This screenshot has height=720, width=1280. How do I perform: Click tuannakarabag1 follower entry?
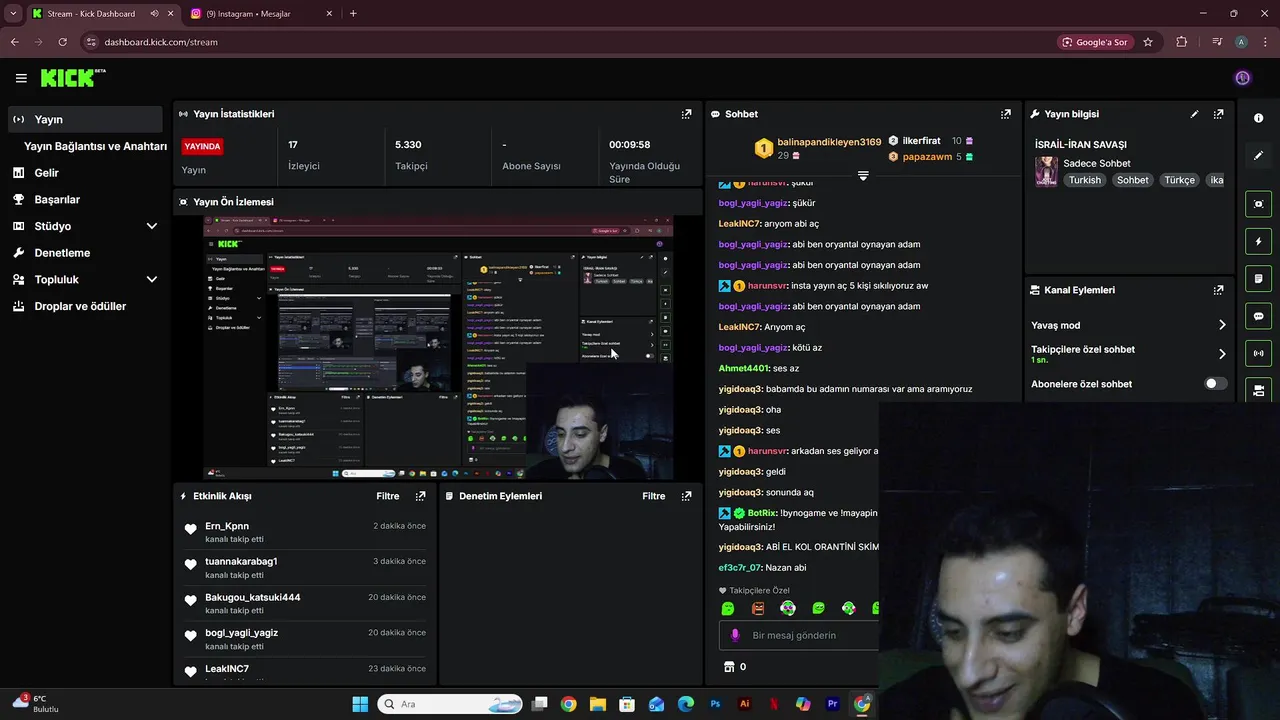pyautogui.click(x=241, y=561)
